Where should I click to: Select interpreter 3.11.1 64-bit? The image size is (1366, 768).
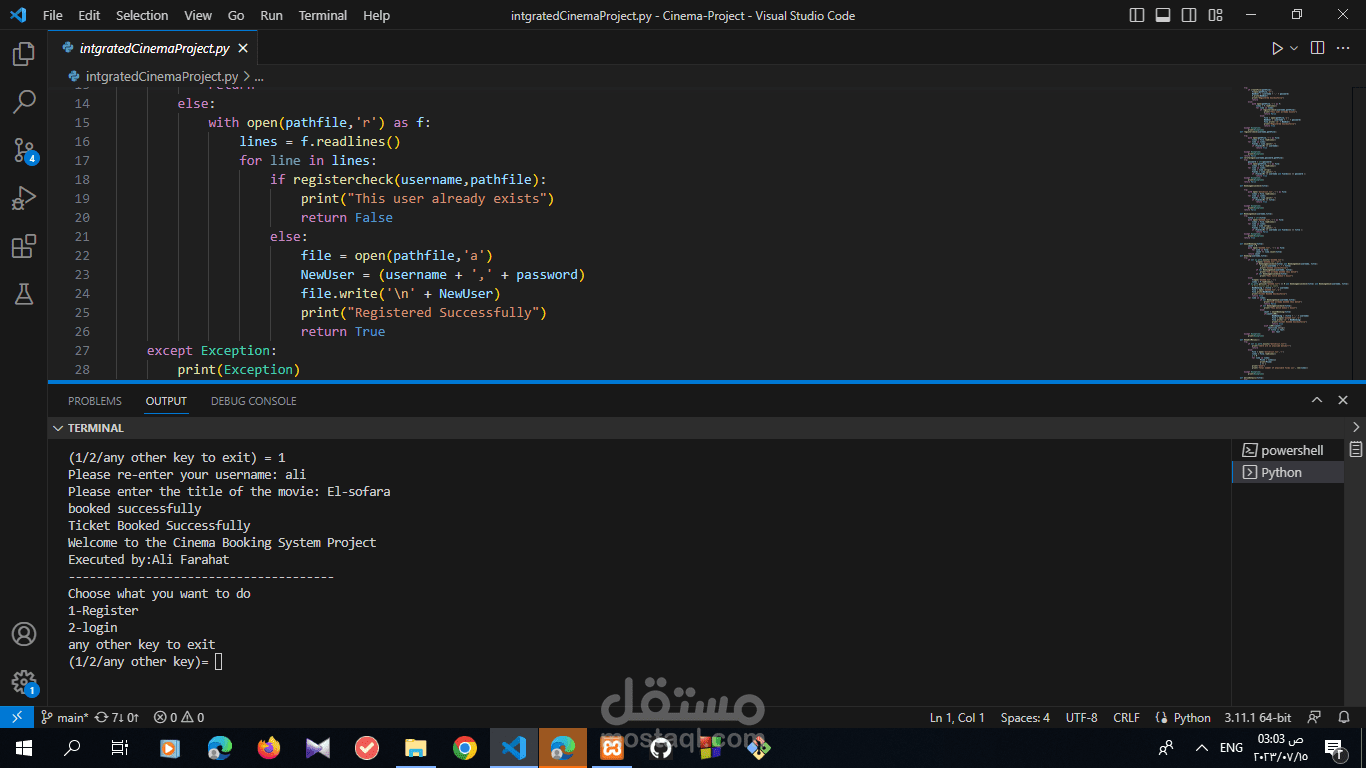[x=1257, y=717]
